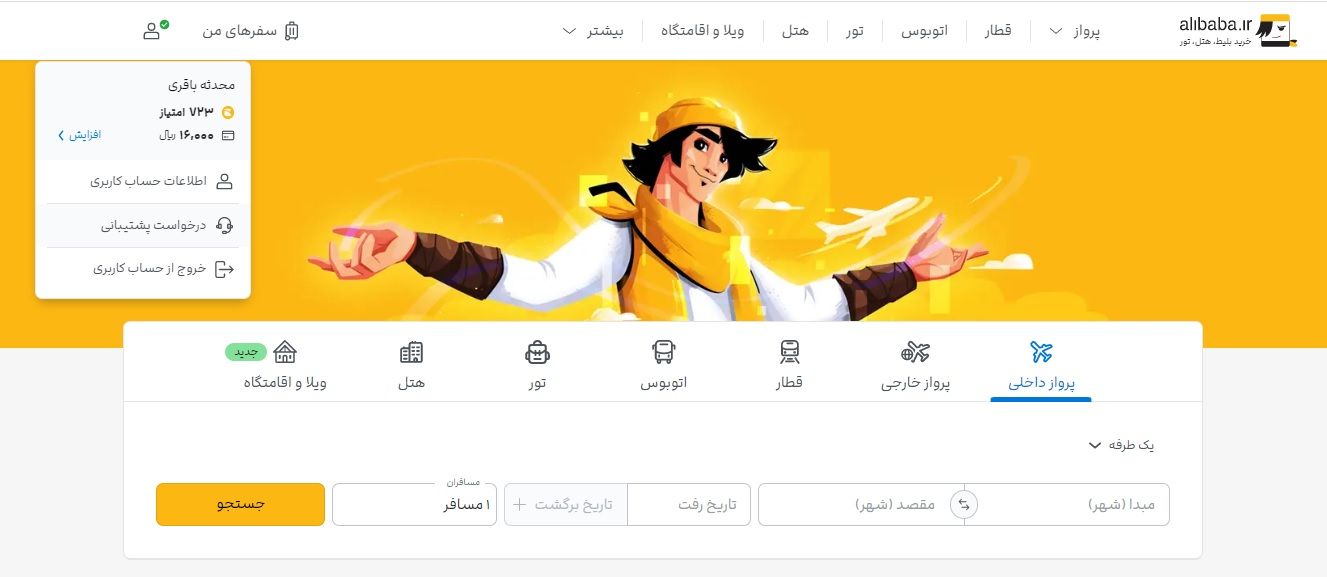Click the افزایش credit increase link
This screenshot has width=1327, height=577.
coord(79,135)
